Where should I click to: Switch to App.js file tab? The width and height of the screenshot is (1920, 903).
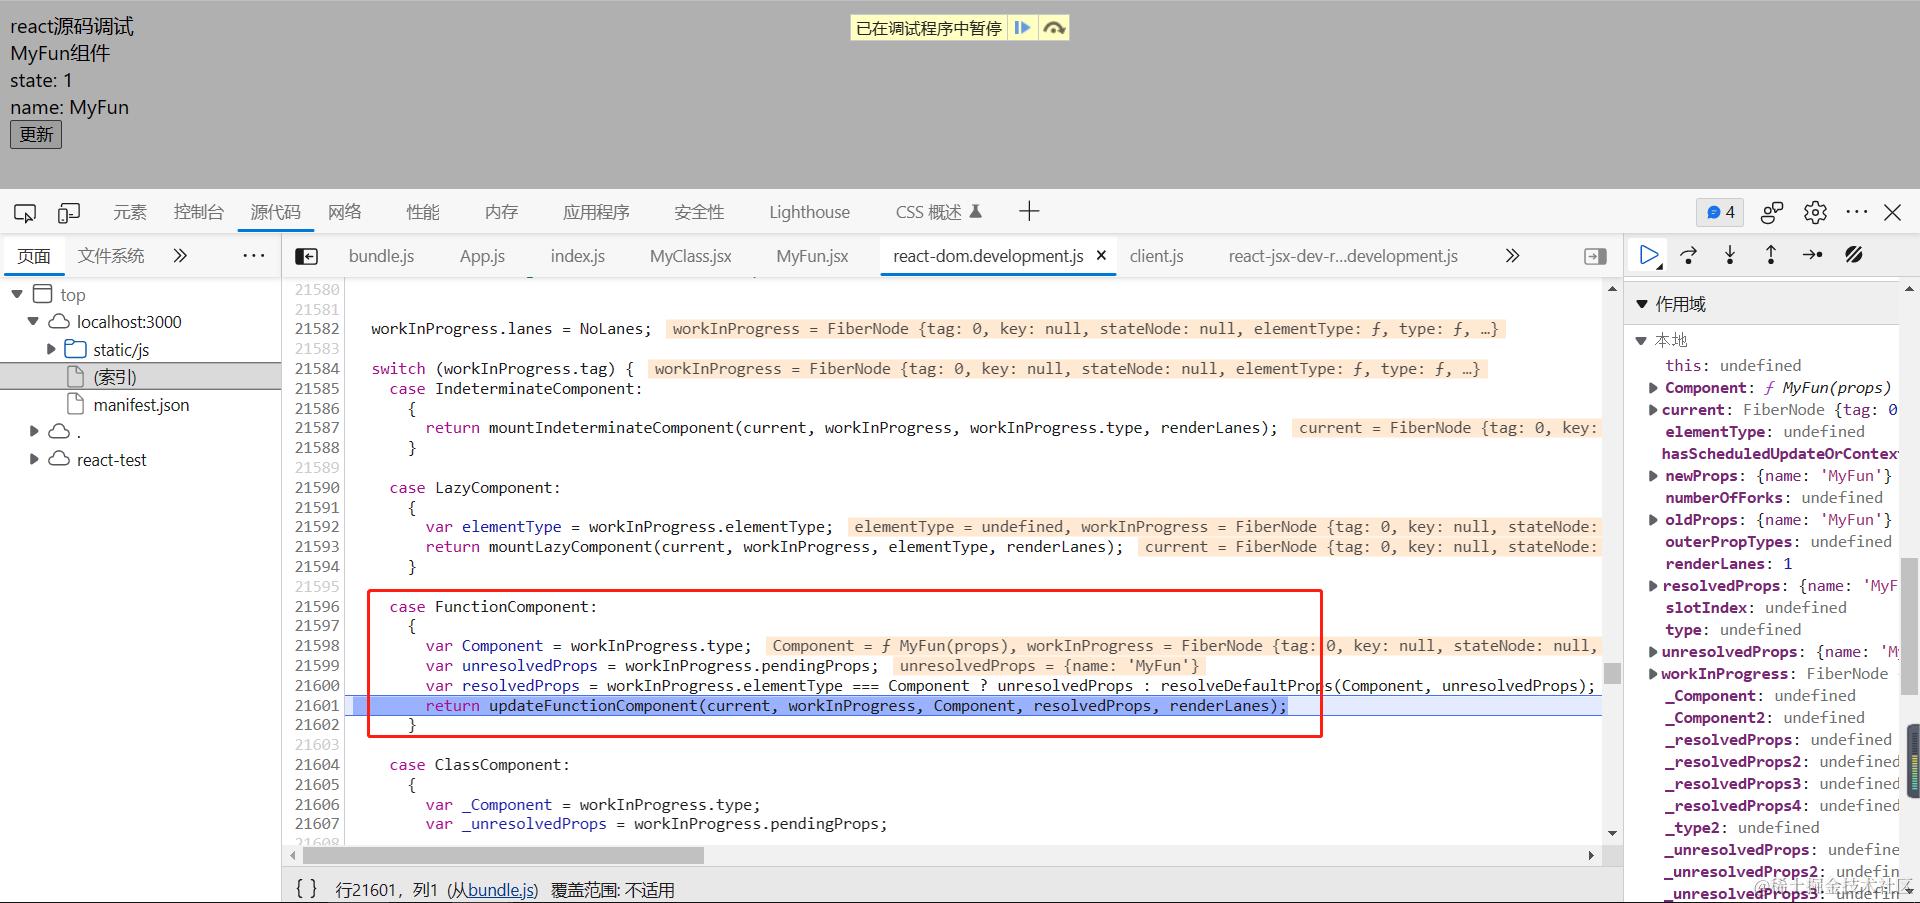482,256
